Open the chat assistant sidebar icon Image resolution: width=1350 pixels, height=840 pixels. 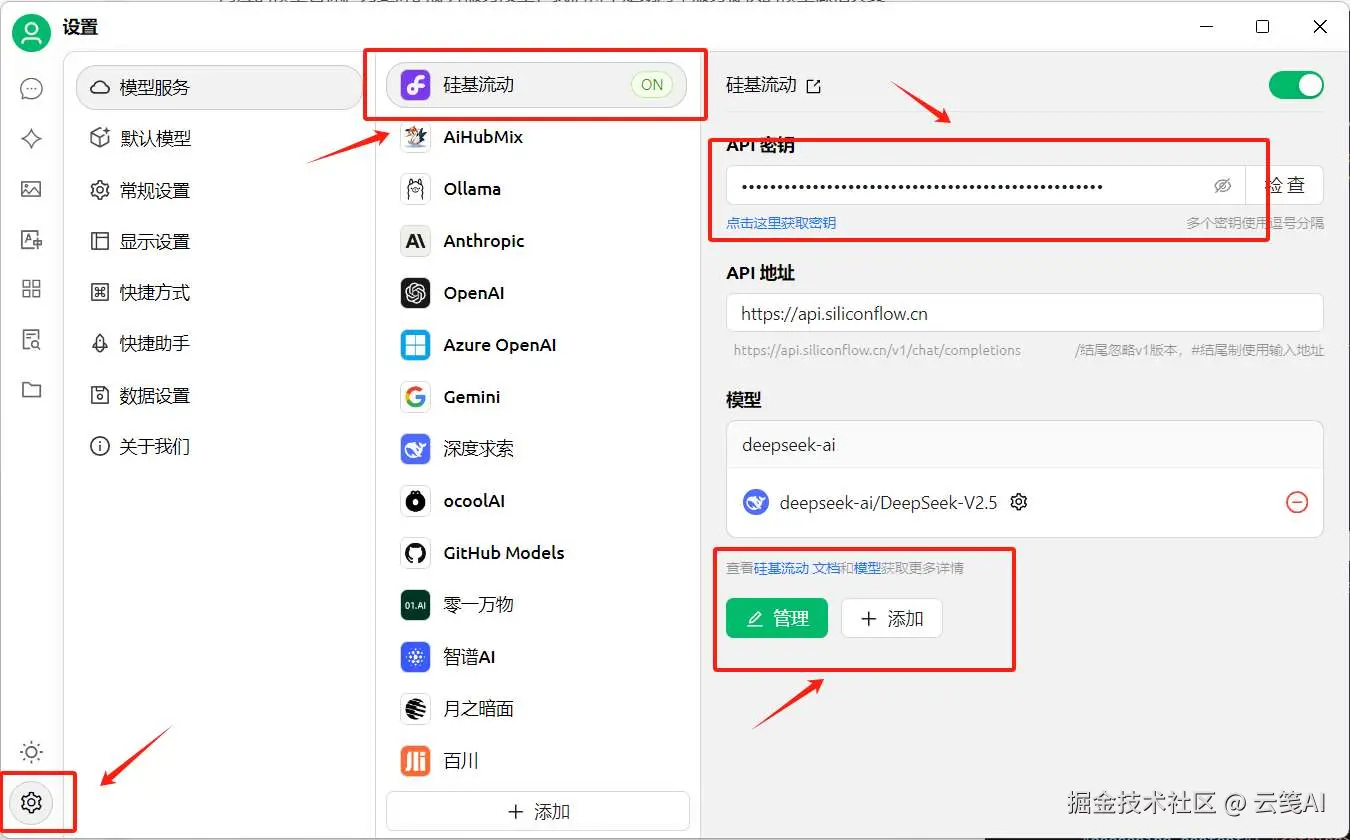pos(31,89)
